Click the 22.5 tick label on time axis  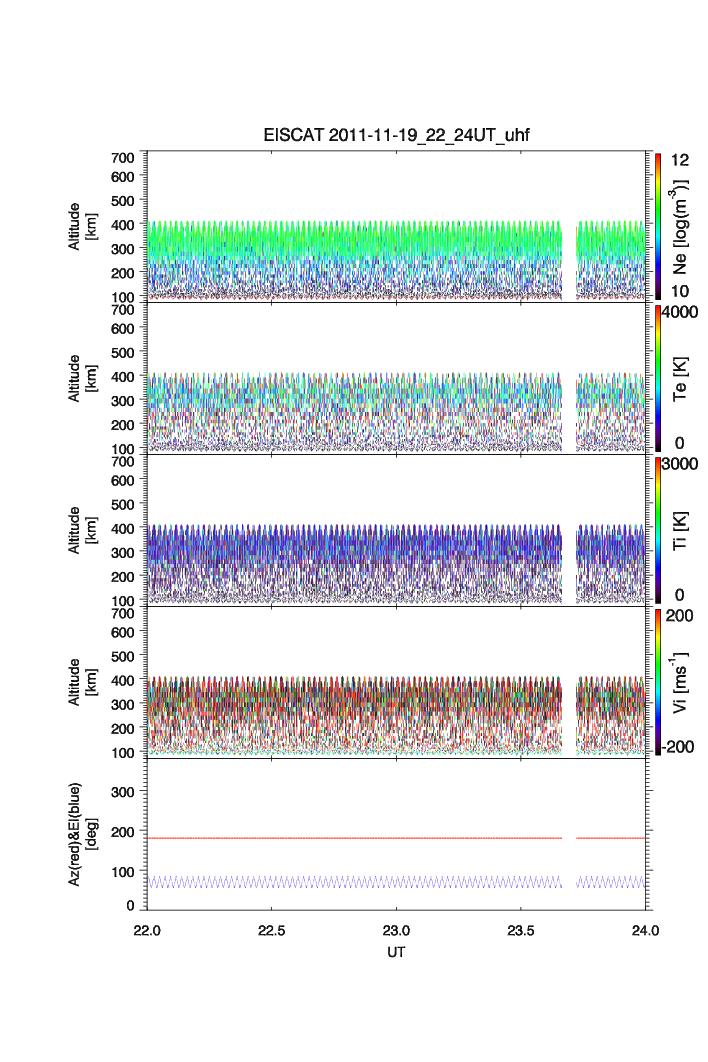(x=272, y=929)
